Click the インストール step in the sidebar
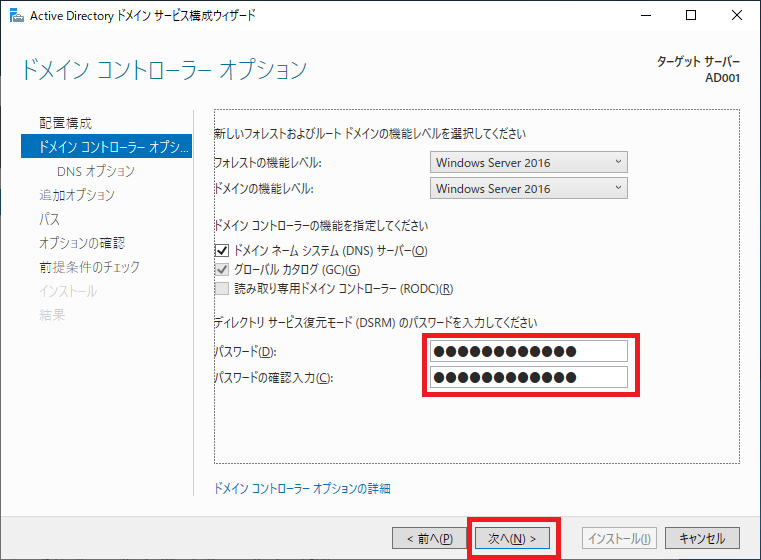 (68, 291)
